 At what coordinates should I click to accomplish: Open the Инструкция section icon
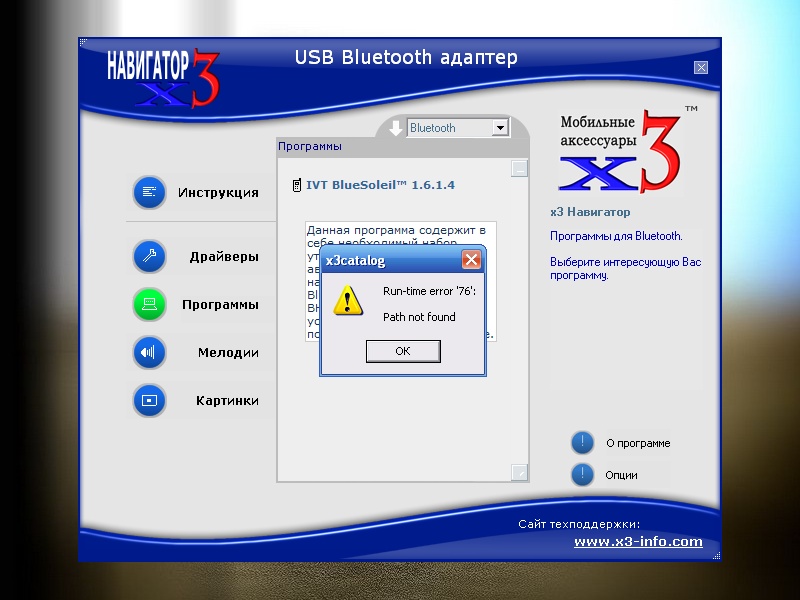pos(149,192)
